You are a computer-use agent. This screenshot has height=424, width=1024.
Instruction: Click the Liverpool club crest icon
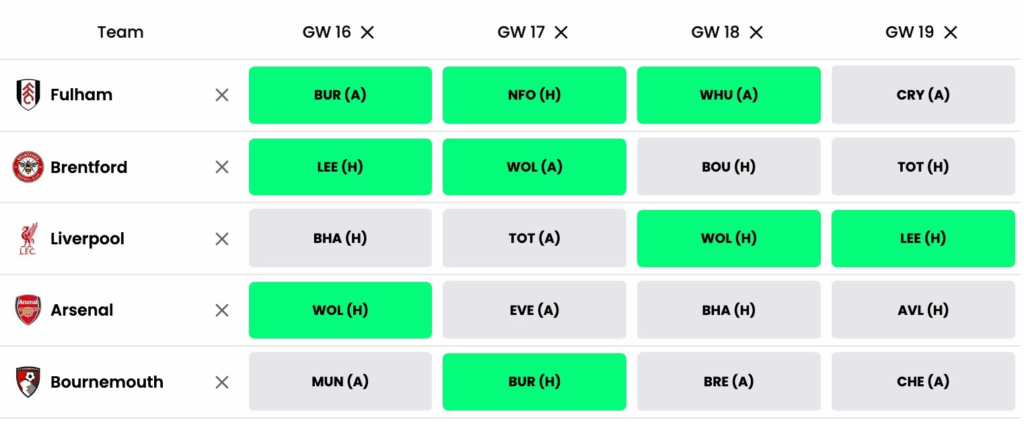click(28, 239)
